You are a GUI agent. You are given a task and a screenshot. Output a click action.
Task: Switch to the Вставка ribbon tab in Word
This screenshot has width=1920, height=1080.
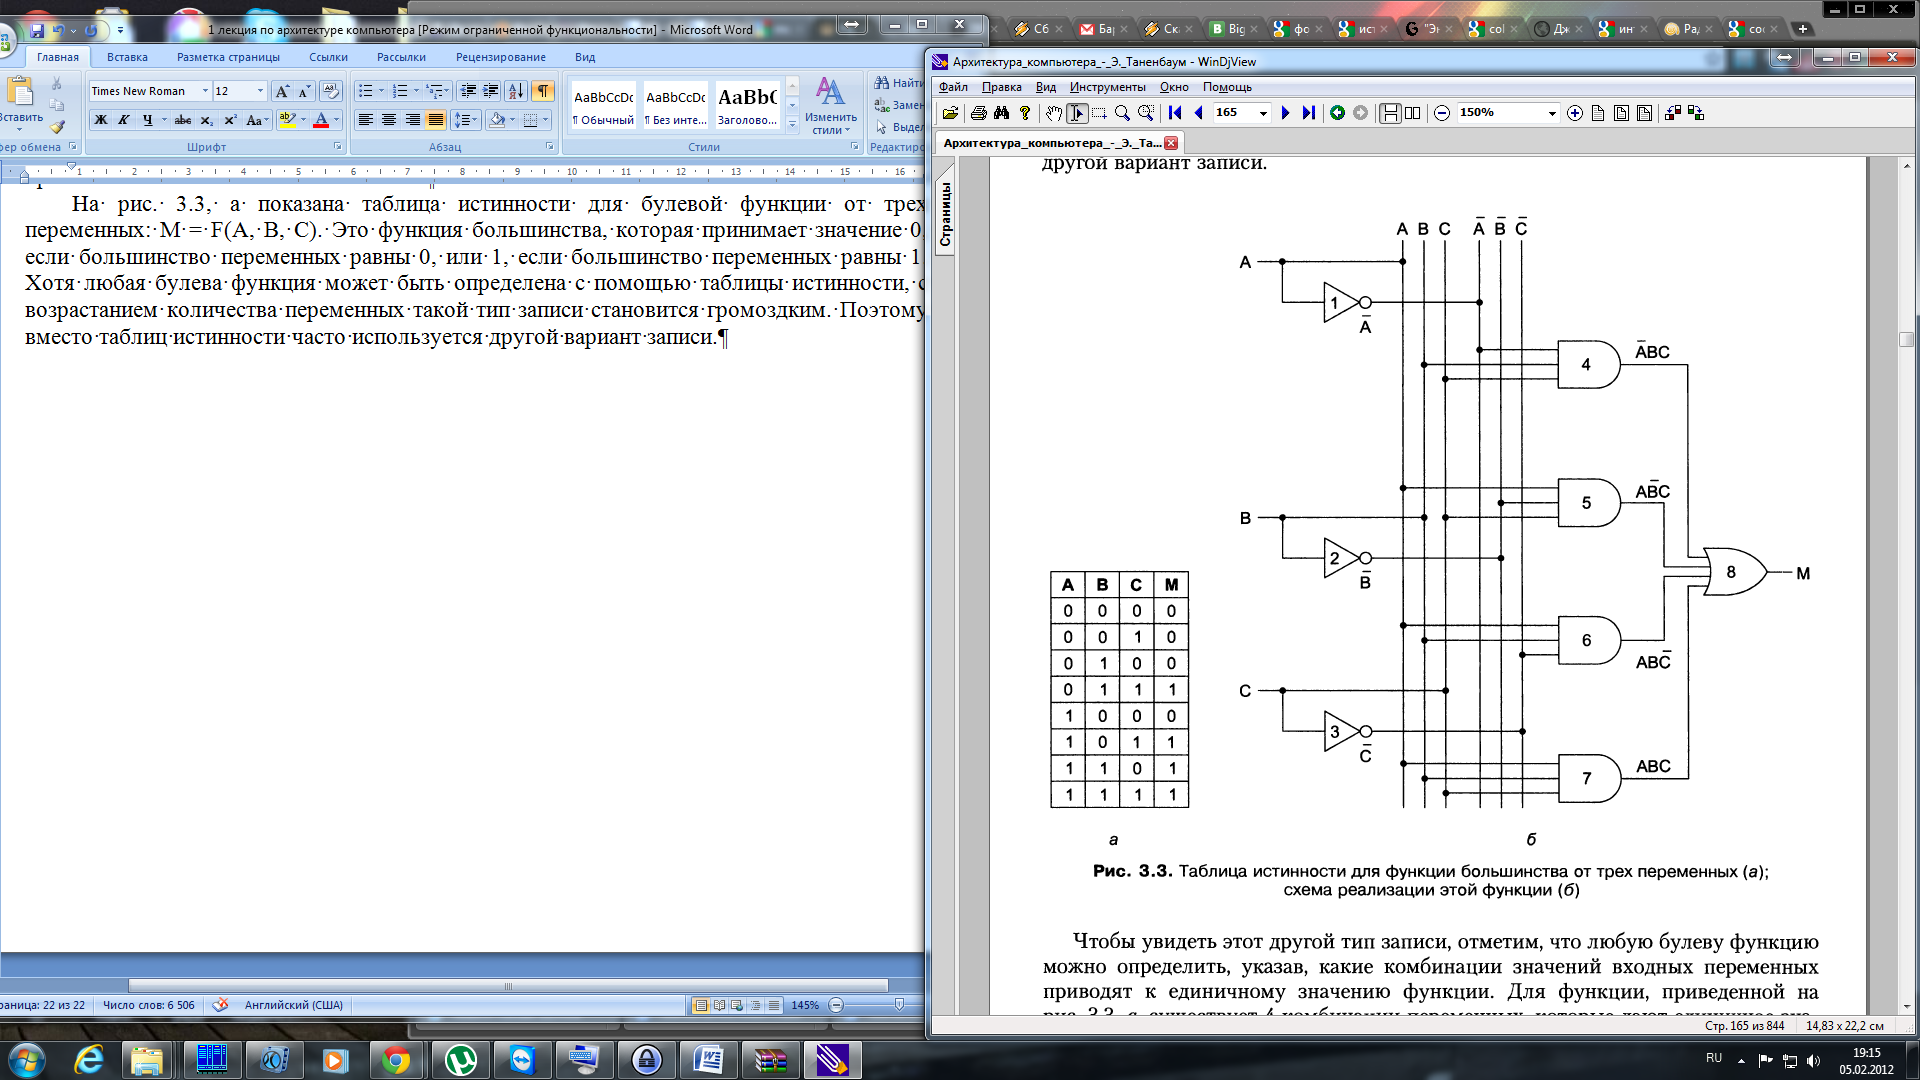(127, 57)
